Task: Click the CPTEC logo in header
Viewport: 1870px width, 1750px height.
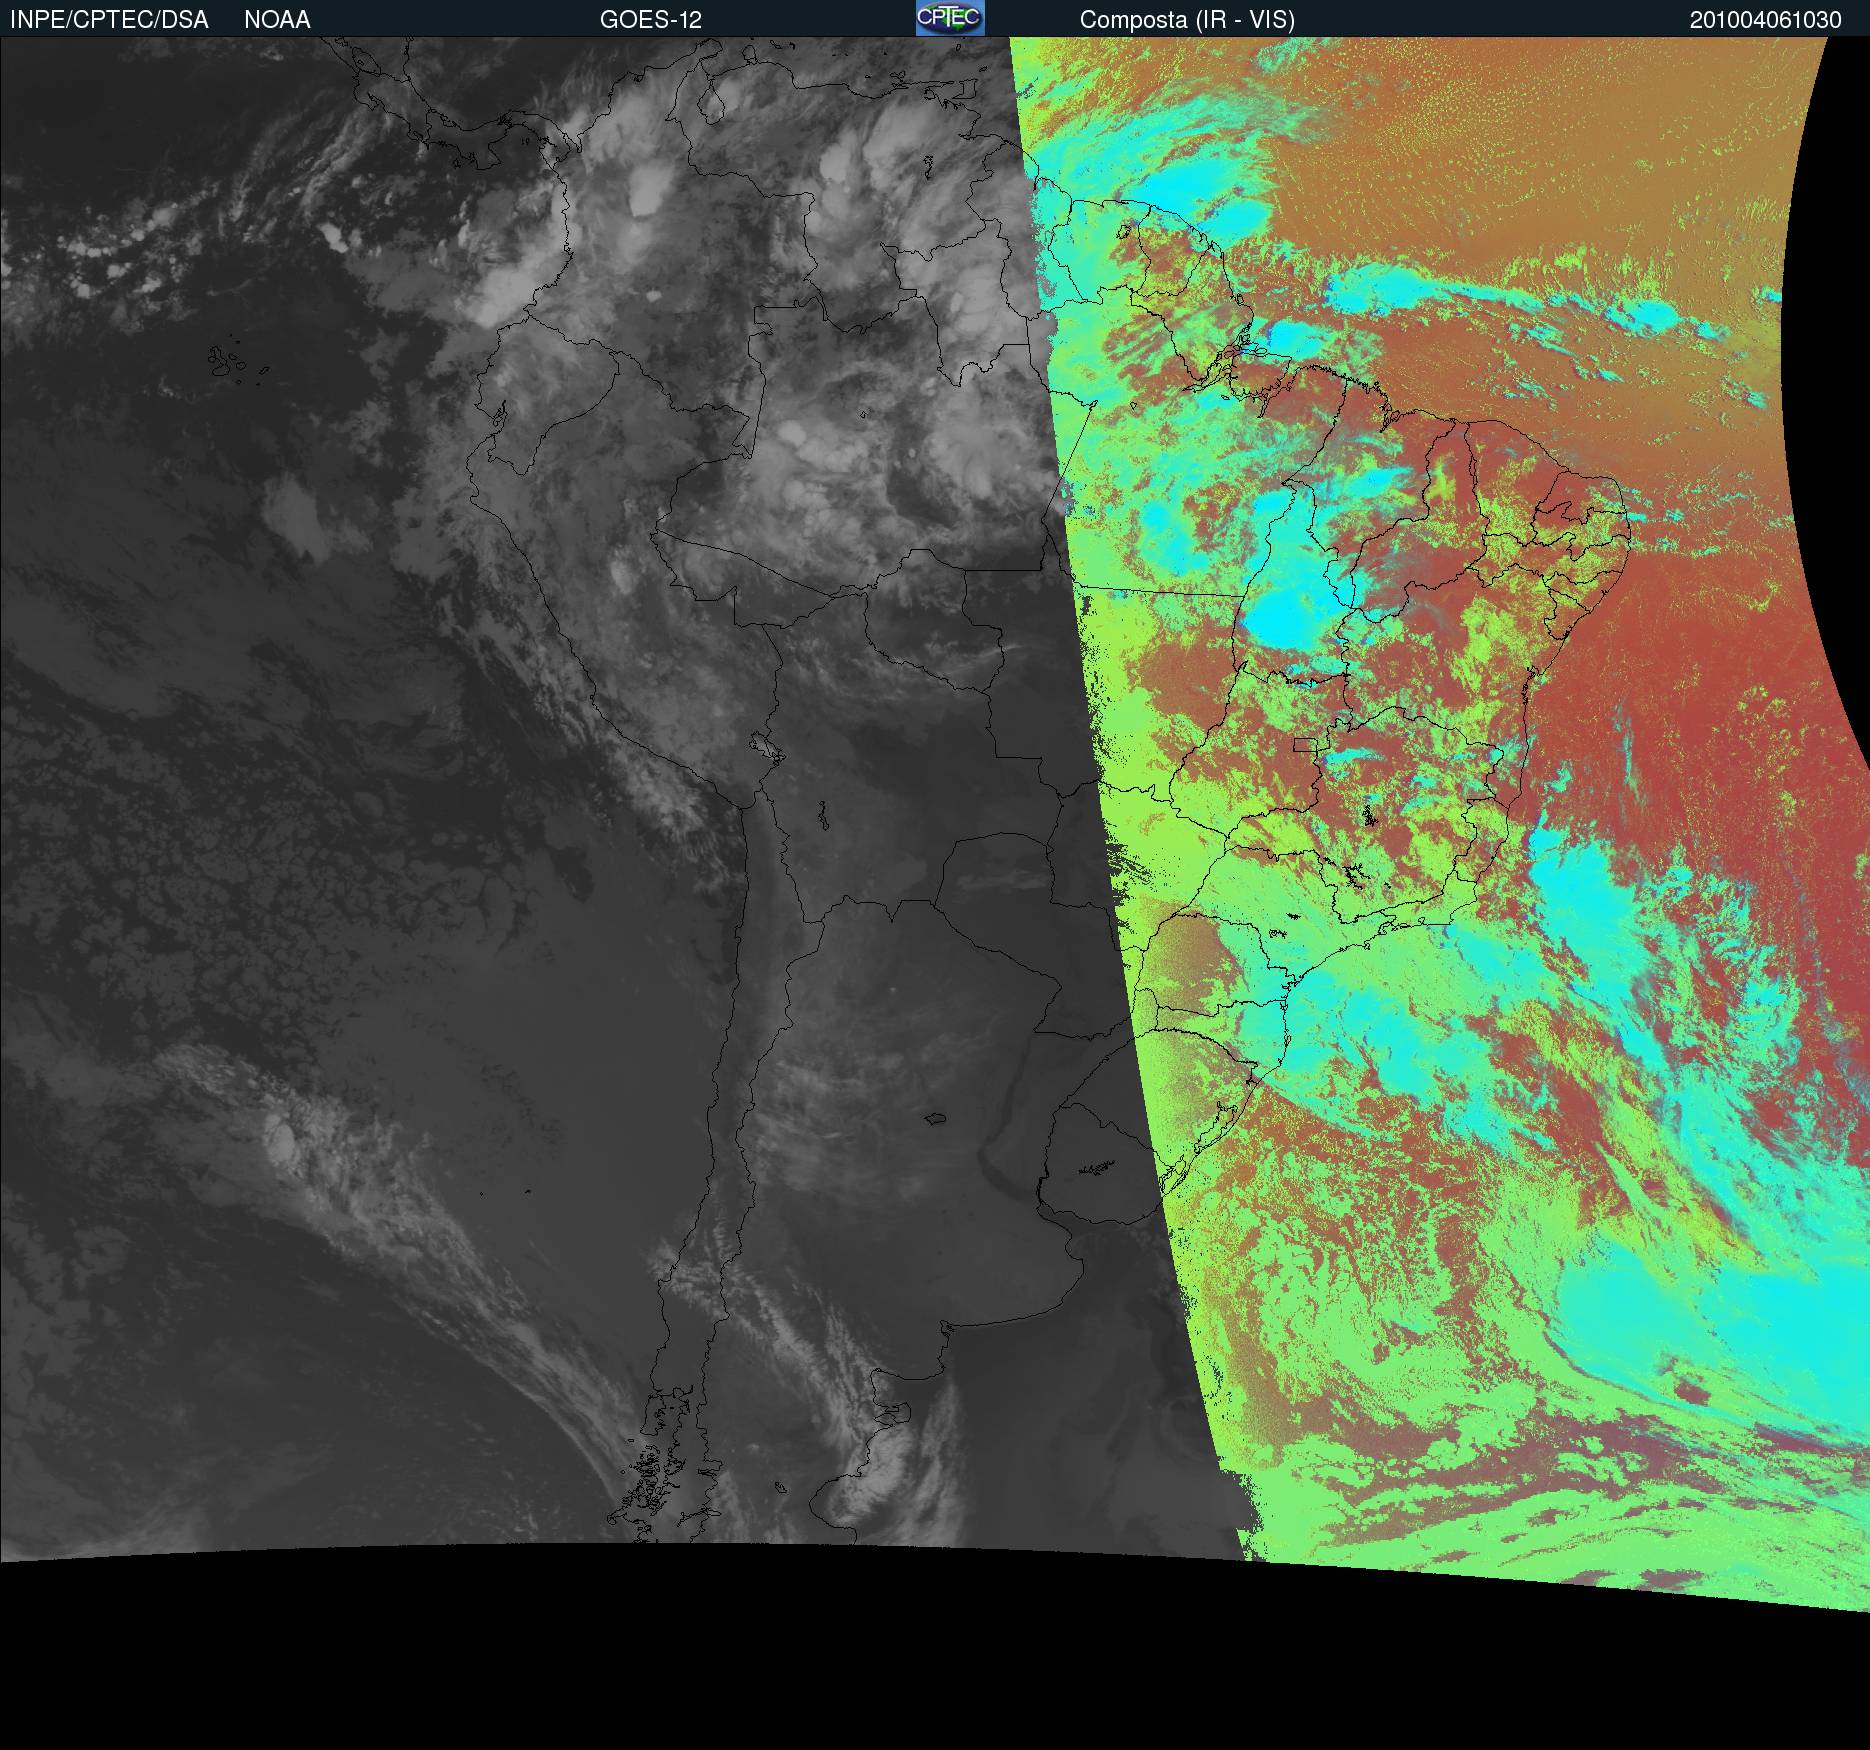Action: [x=950, y=18]
